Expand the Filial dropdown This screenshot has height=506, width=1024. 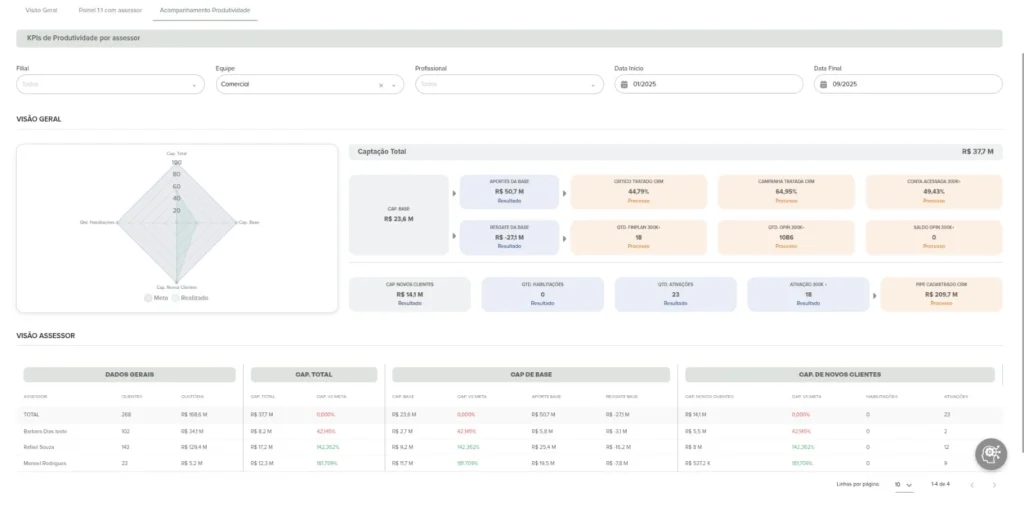[194, 85]
